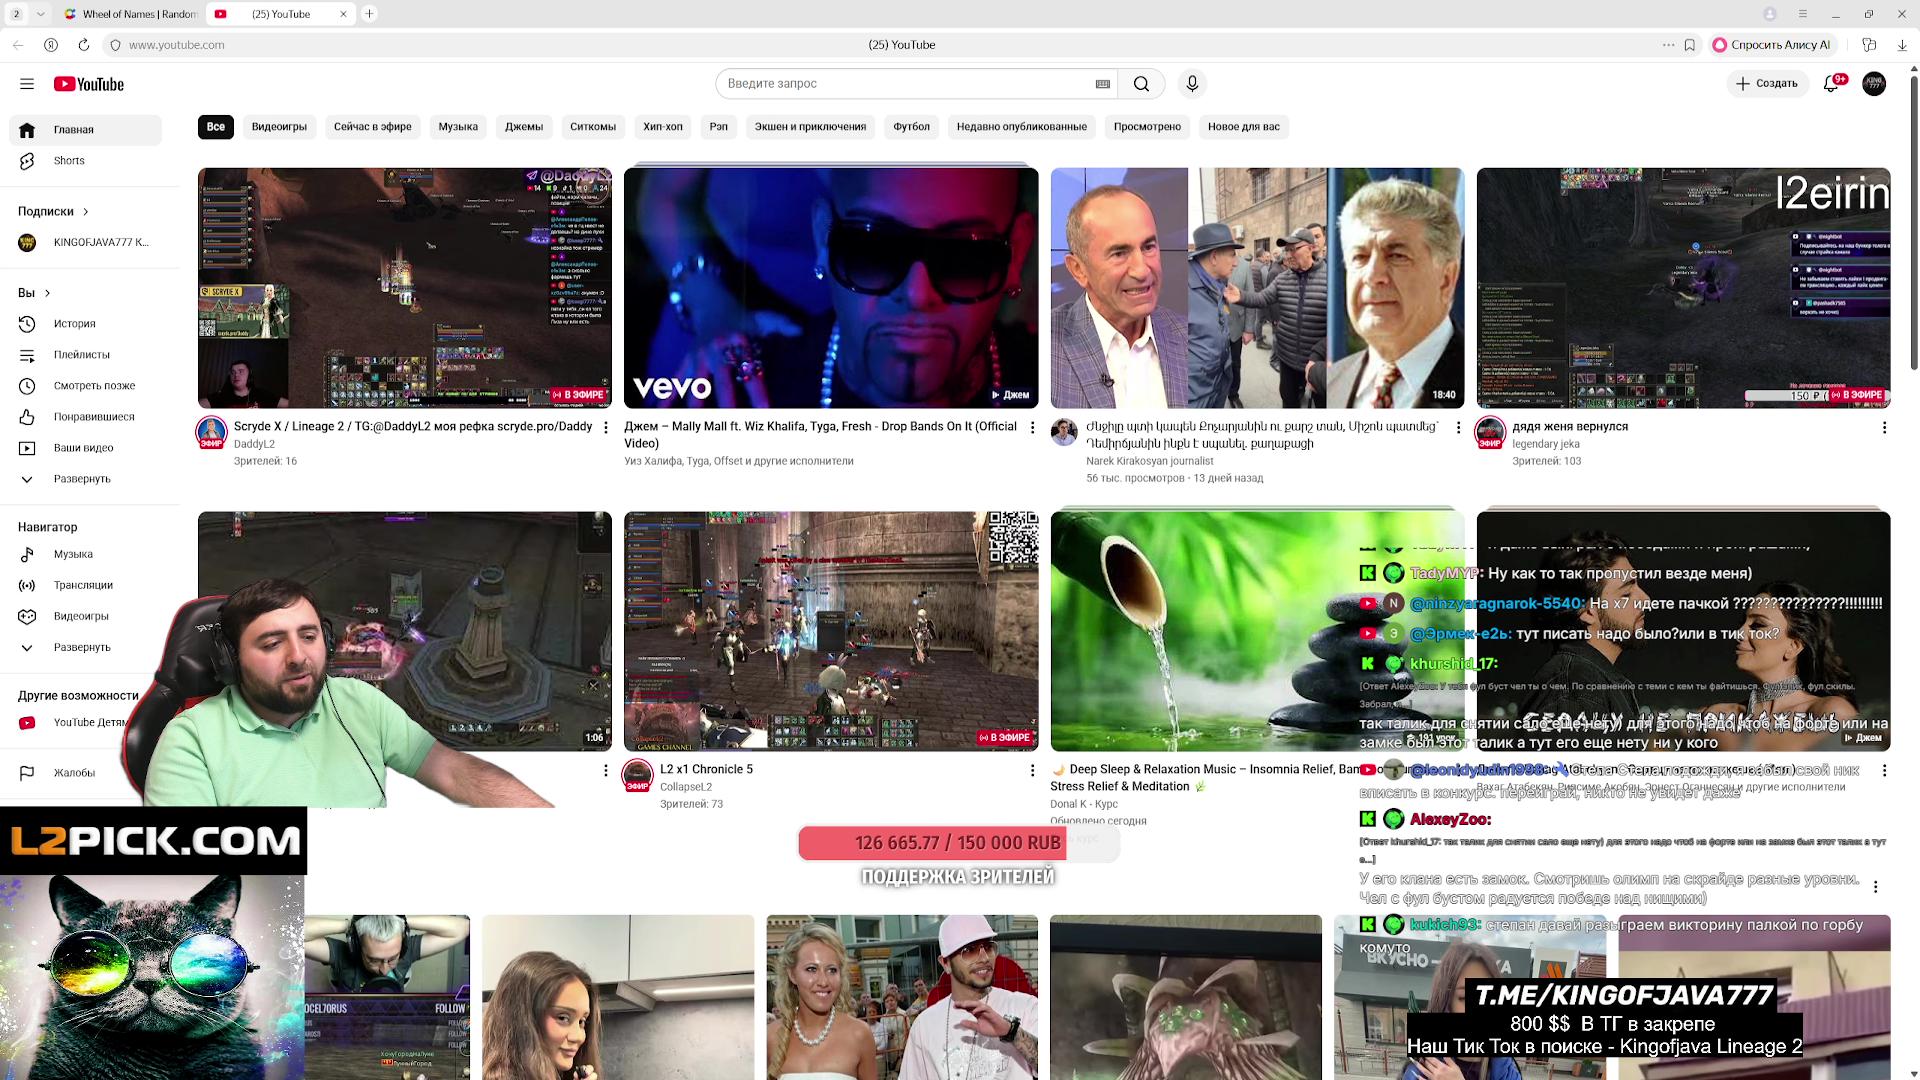Open tab list dropdown arrow in browser
Screen dimensions: 1920x1080
[40, 14]
